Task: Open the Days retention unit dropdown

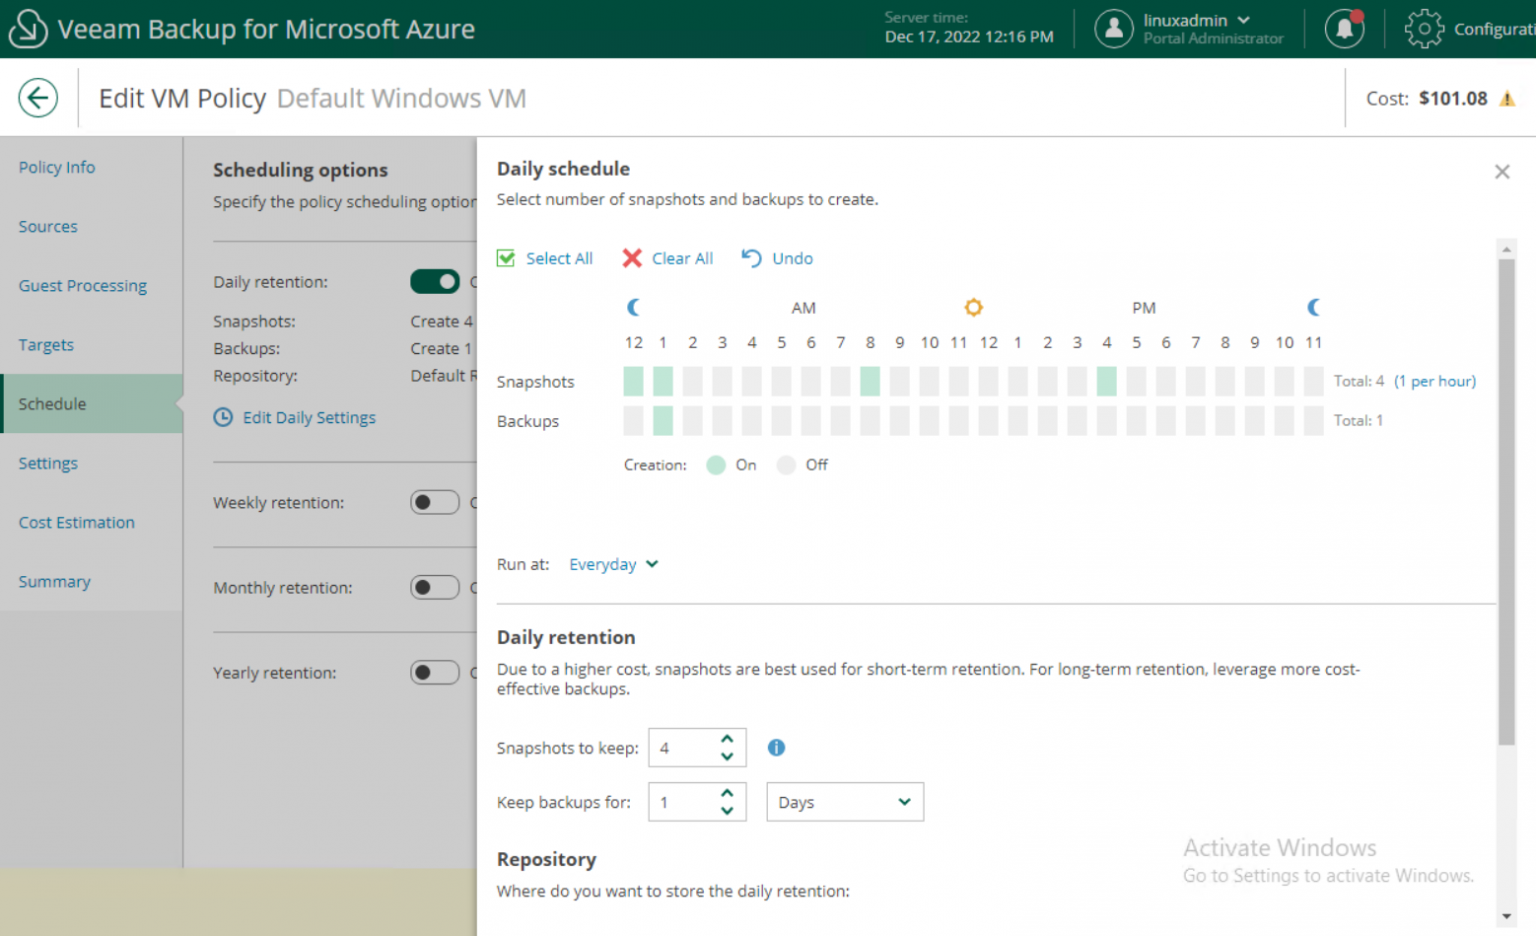Action: [x=844, y=801]
